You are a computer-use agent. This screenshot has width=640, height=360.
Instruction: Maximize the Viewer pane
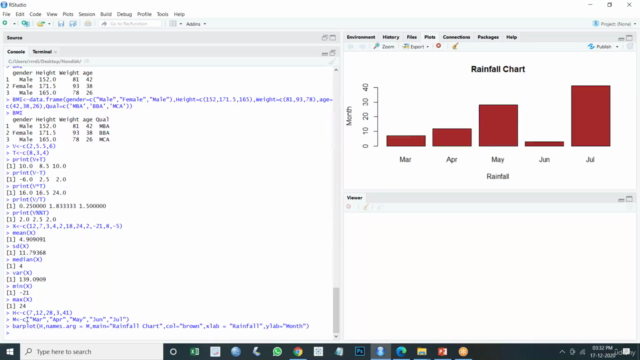[x=629, y=199]
